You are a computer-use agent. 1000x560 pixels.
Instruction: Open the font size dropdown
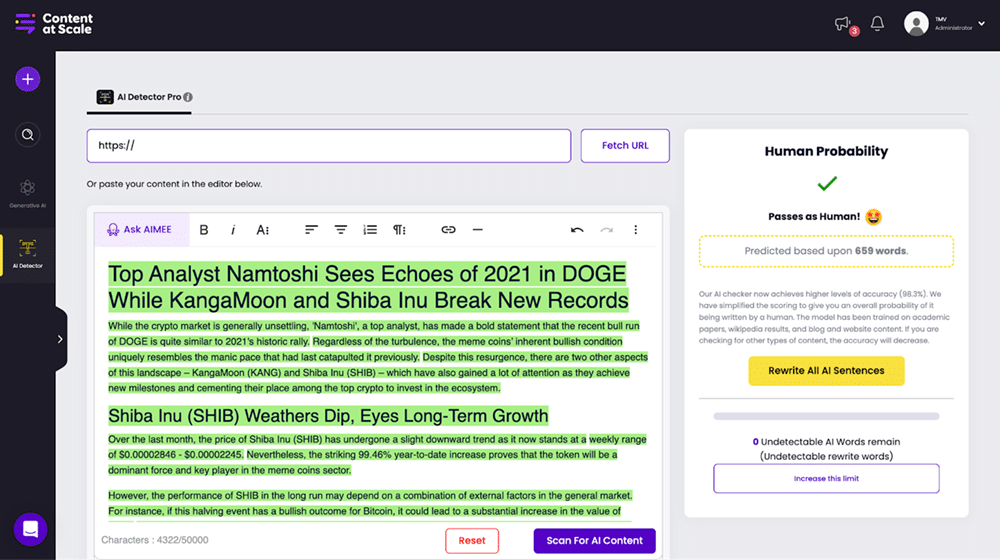point(262,230)
